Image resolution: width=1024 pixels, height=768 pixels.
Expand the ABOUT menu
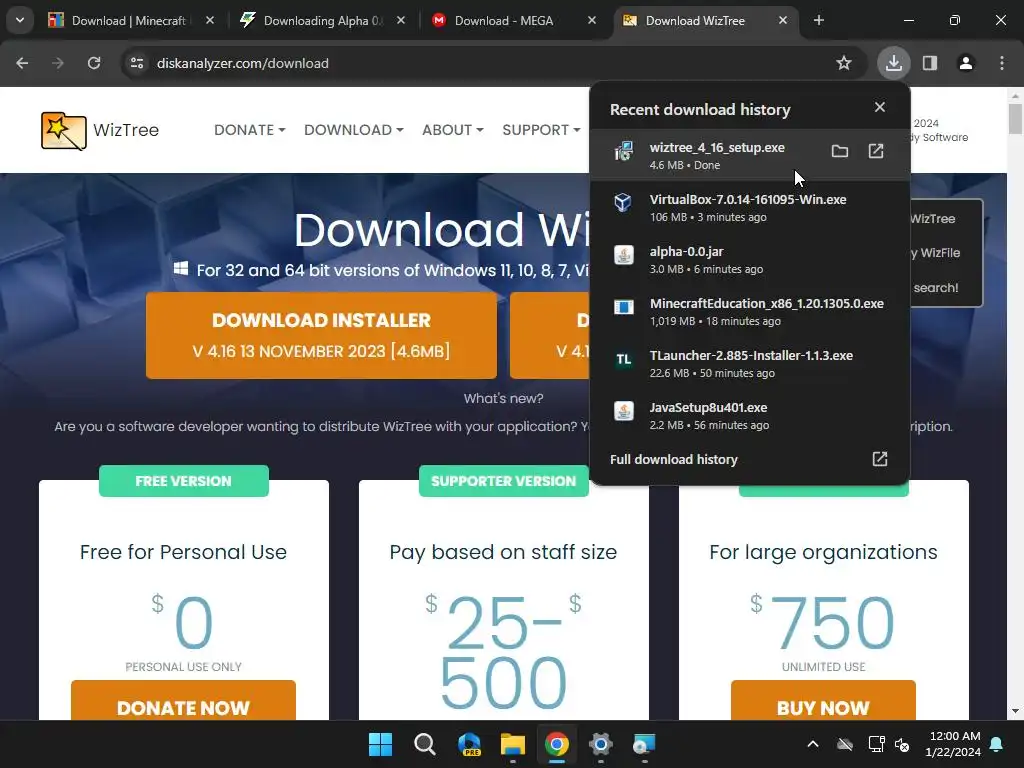coord(453,130)
